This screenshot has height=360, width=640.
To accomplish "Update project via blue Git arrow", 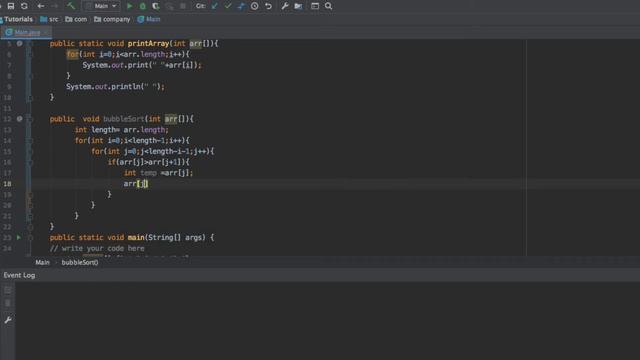I will (x=215, y=6).
